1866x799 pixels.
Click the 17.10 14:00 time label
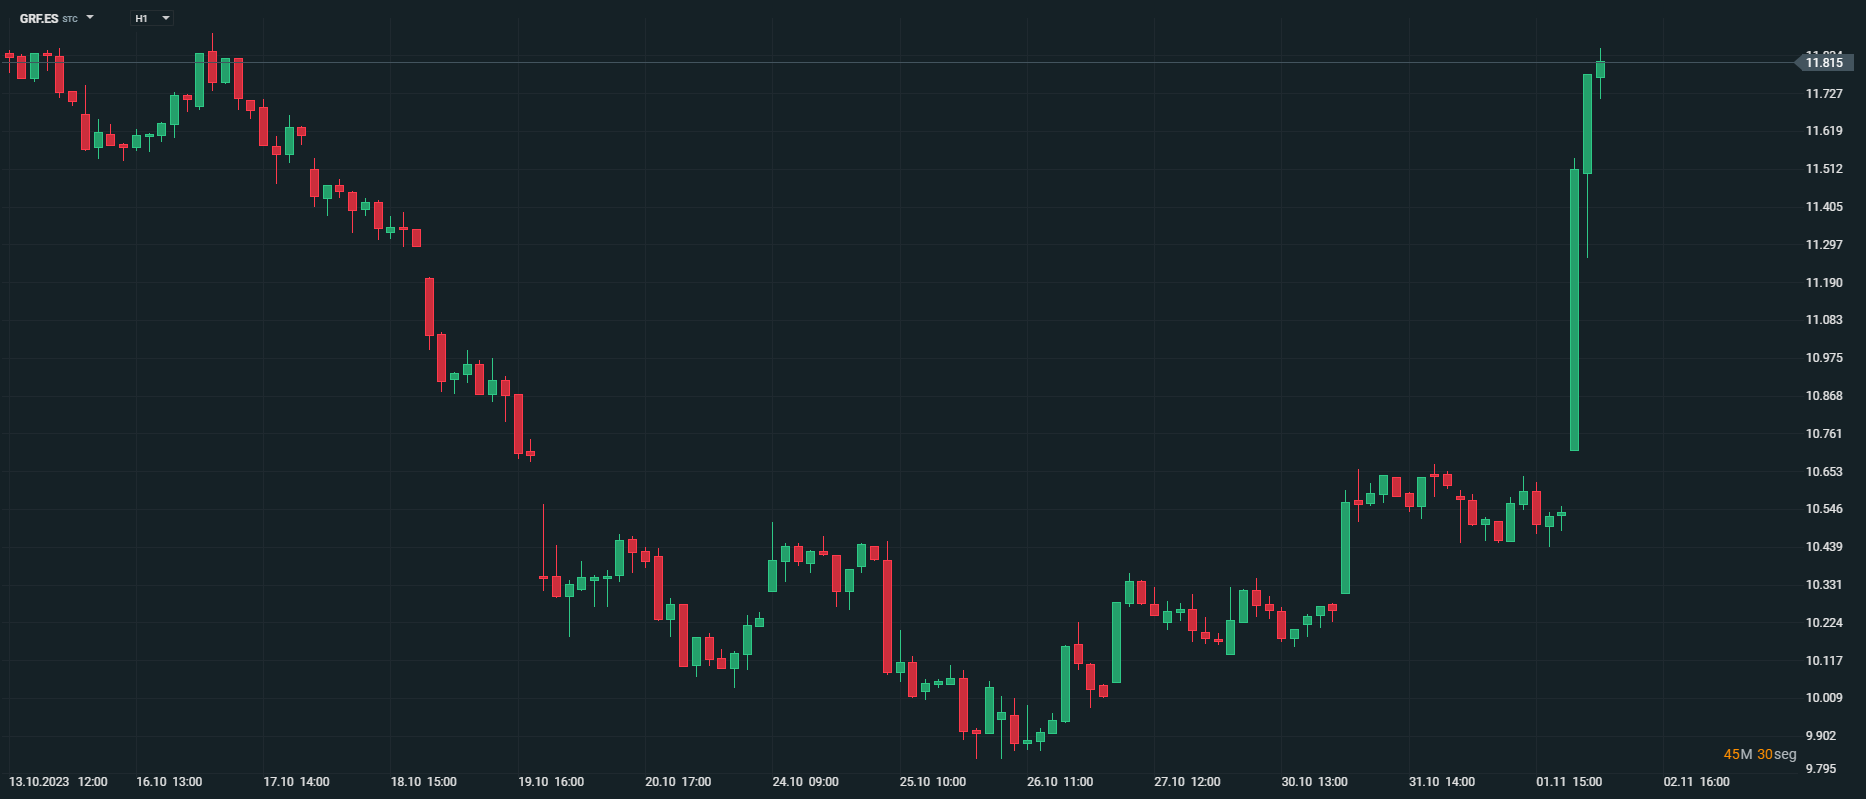click(x=296, y=782)
